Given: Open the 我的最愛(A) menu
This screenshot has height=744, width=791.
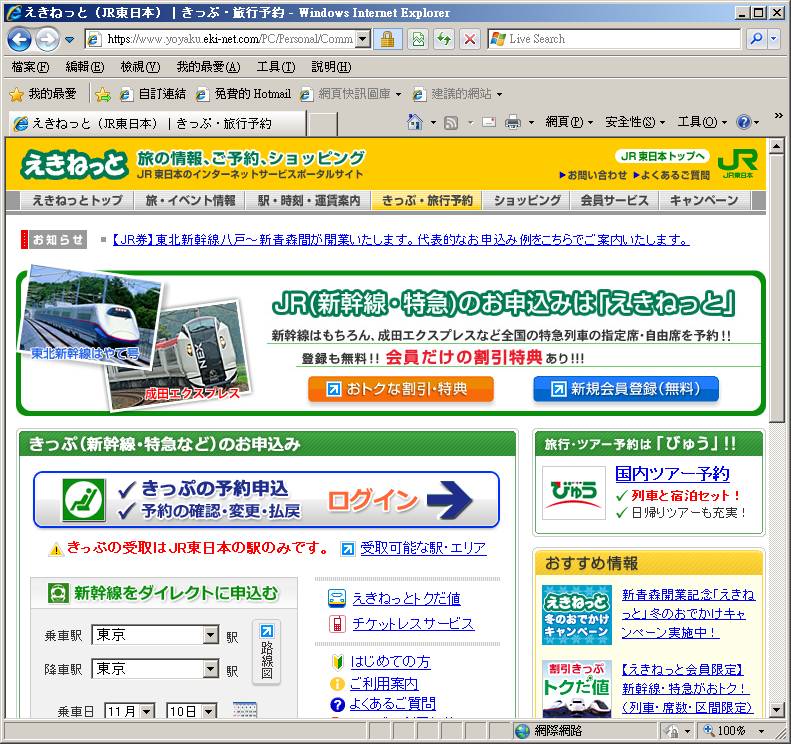Looking at the screenshot, I should tap(208, 67).
